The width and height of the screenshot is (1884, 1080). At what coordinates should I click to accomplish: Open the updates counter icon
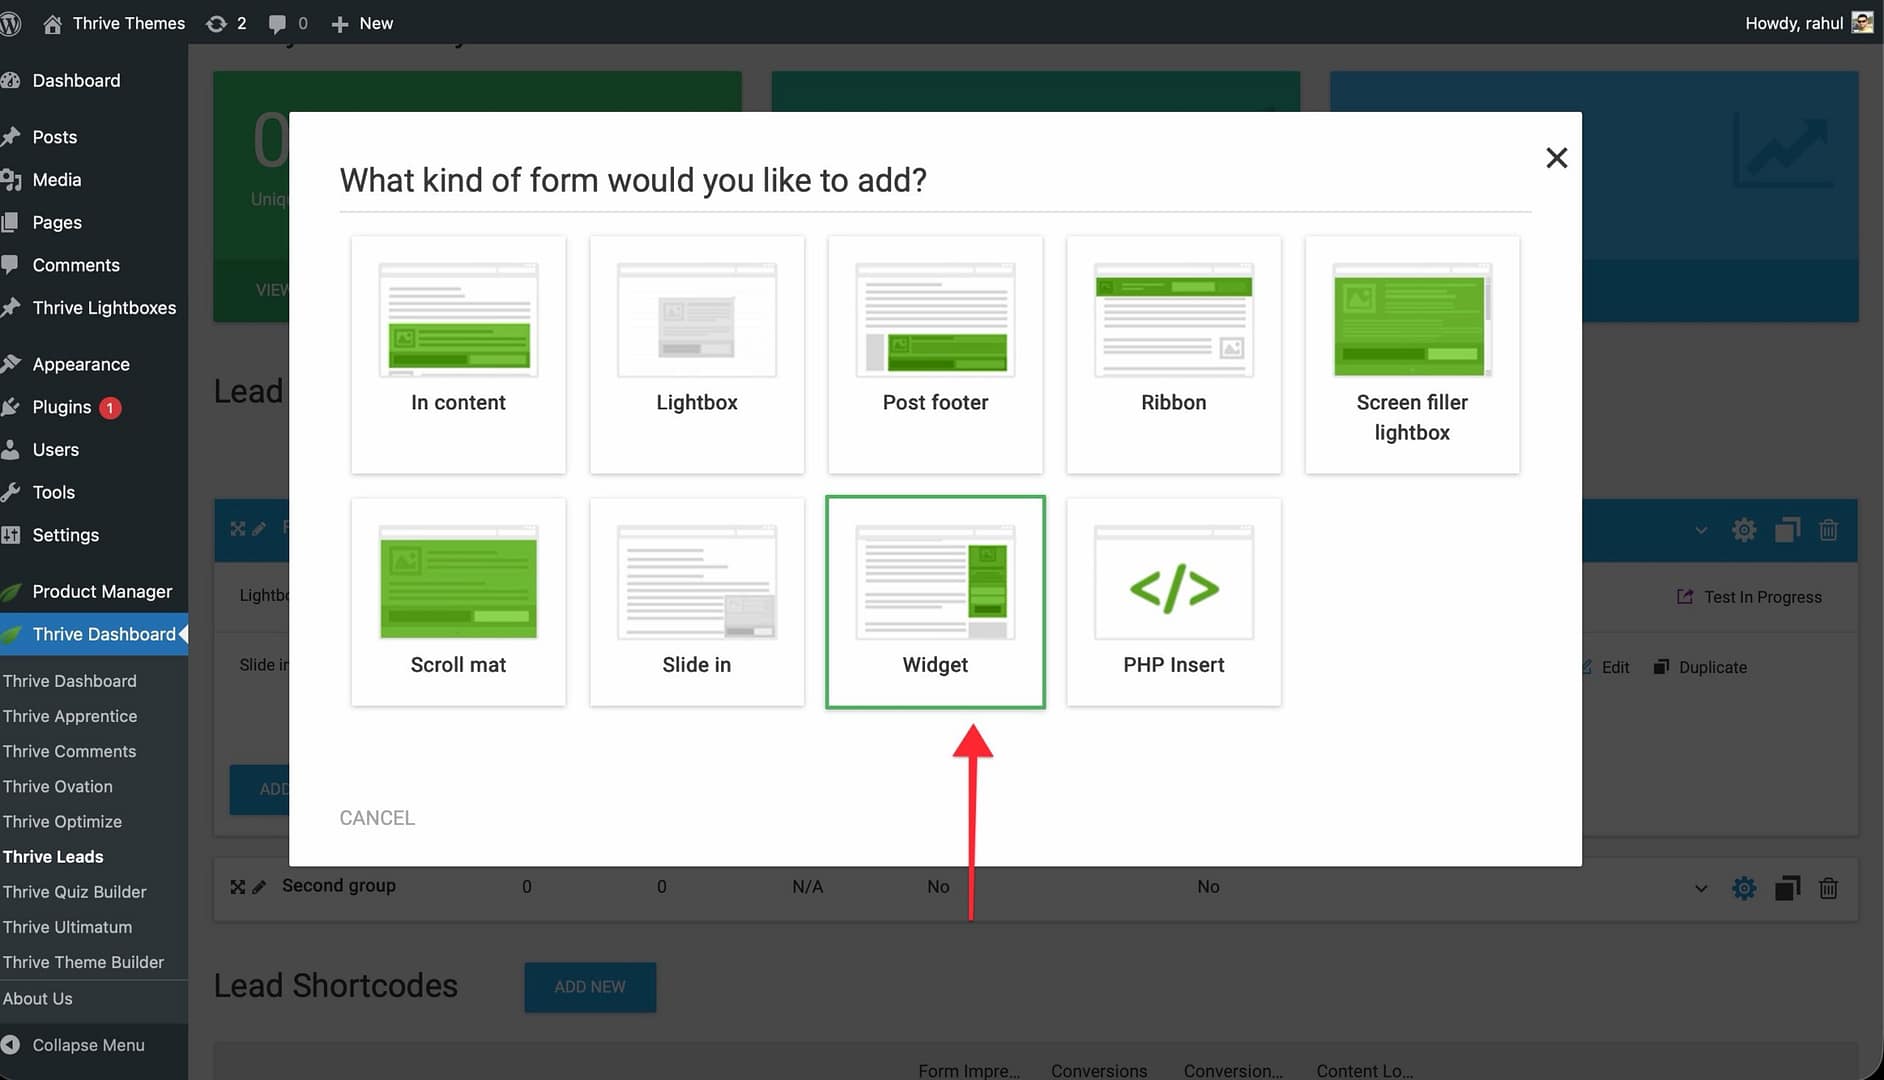(226, 23)
